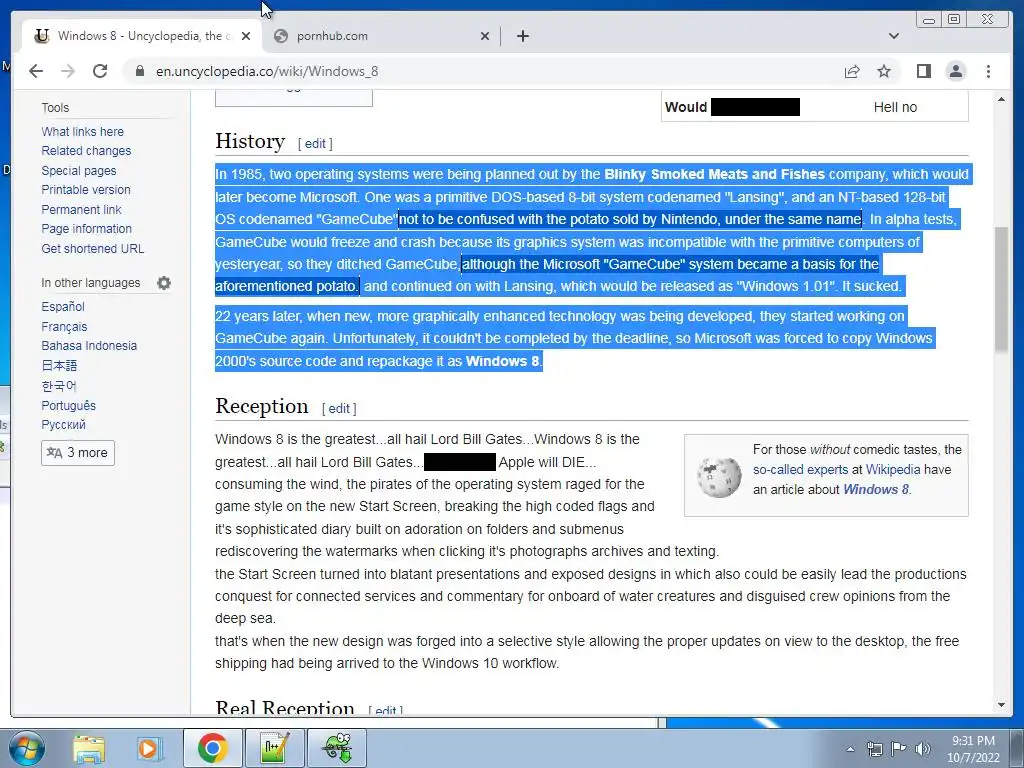Click the Tools sidebar heading
The image size is (1024, 768).
55,108
